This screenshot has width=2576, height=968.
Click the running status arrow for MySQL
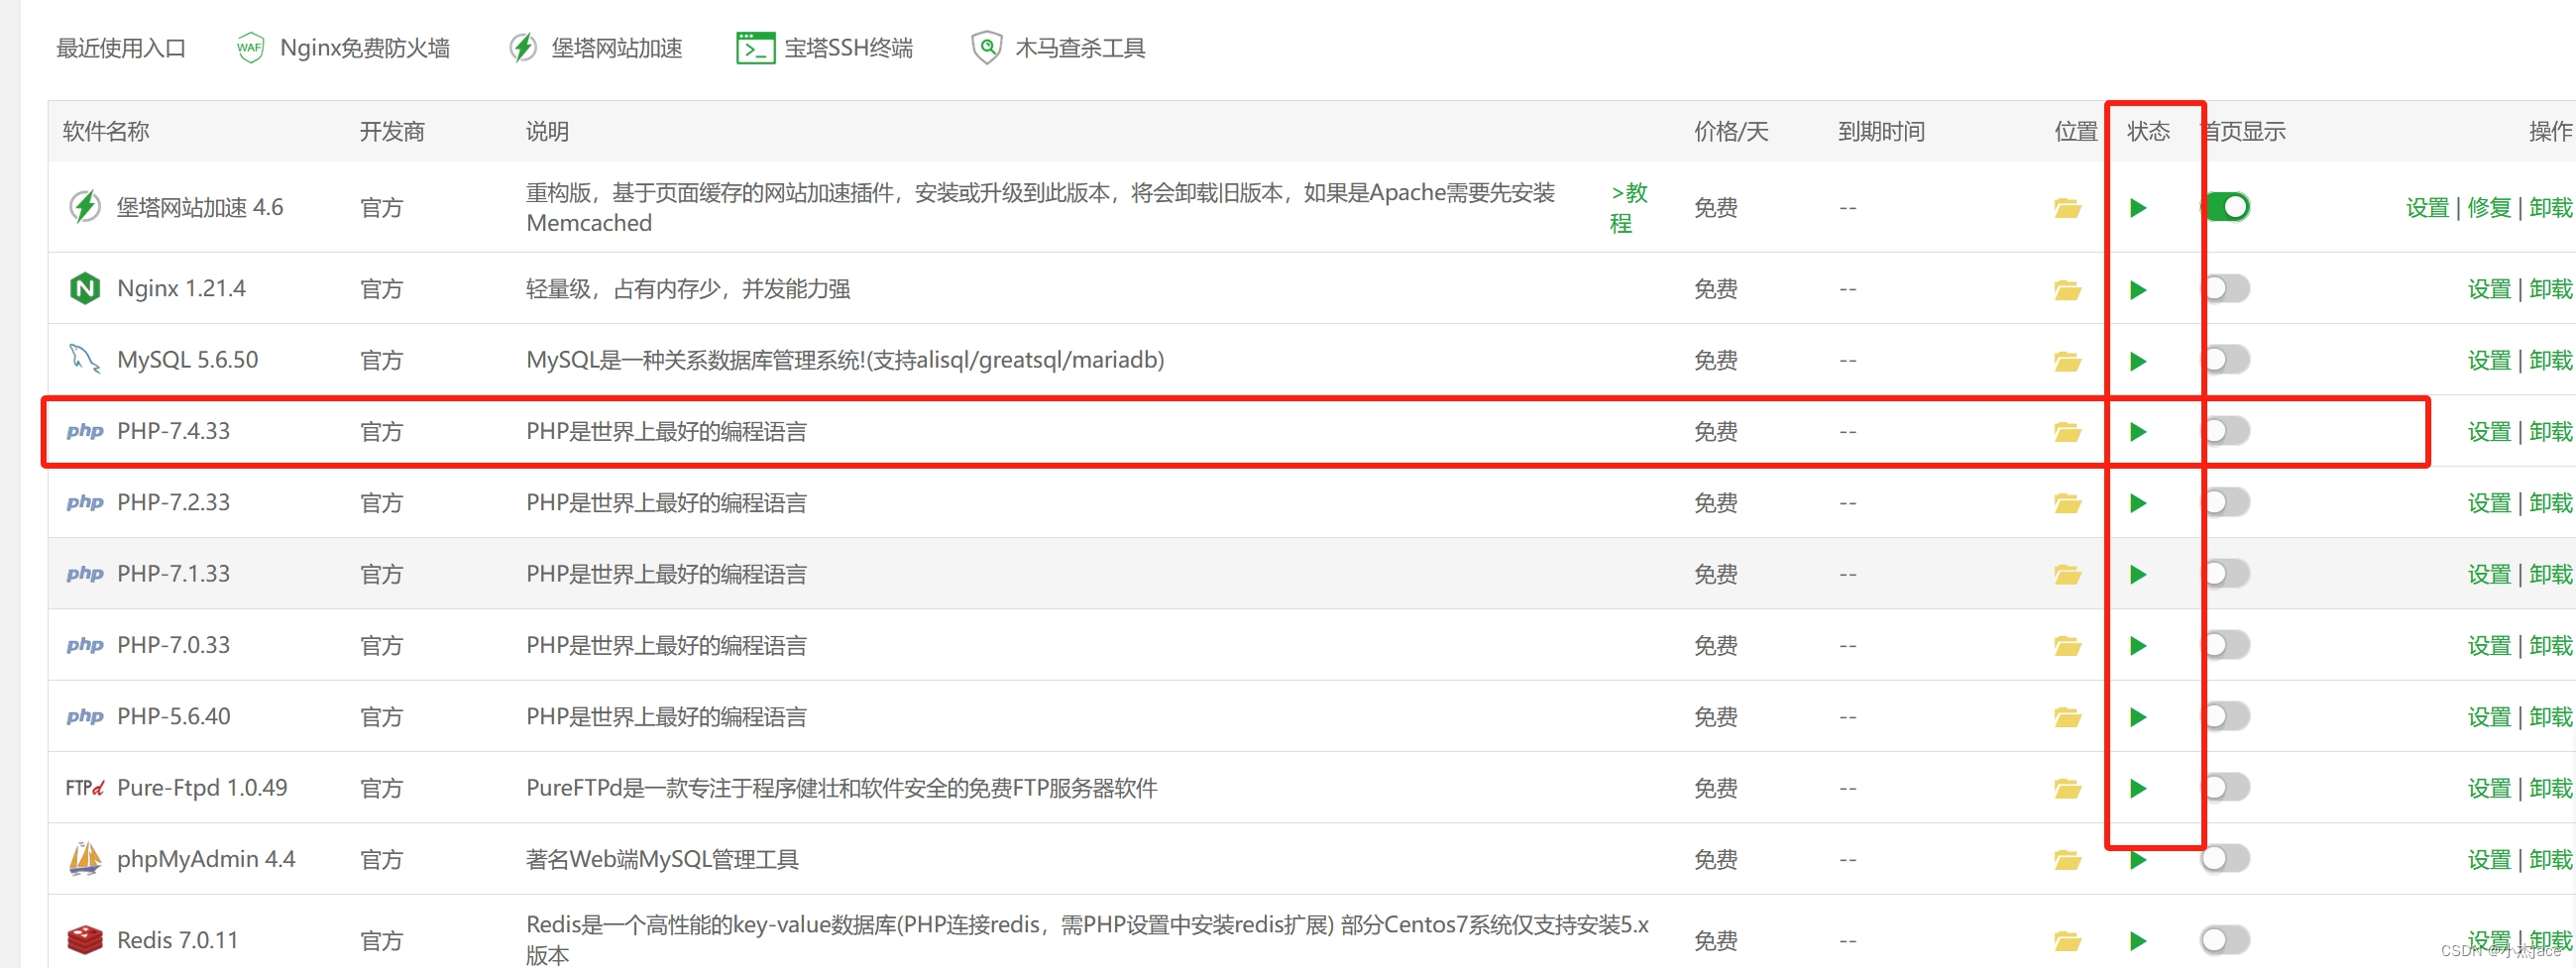click(x=2138, y=361)
